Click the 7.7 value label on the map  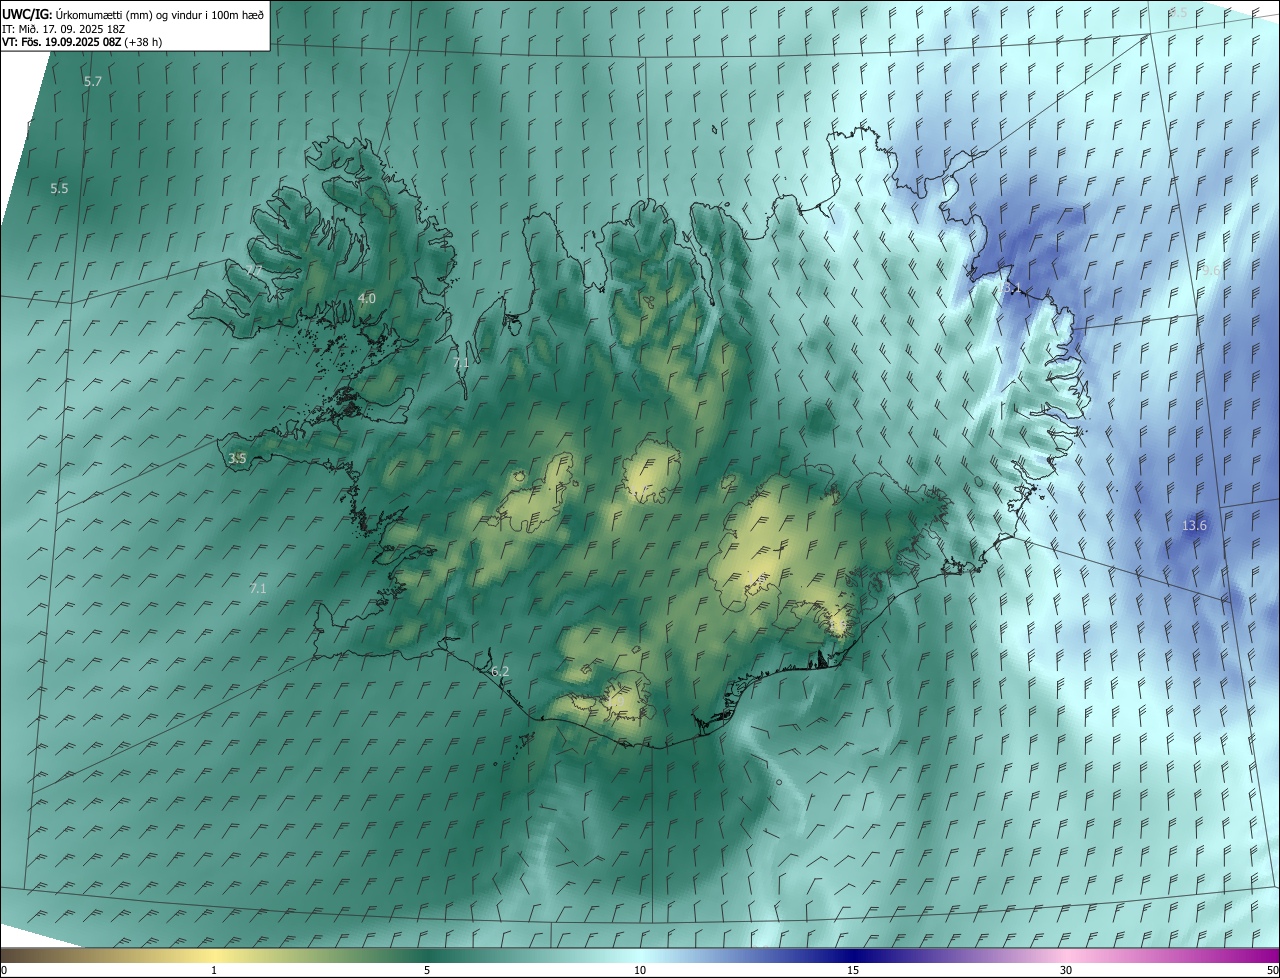pos(255,271)
